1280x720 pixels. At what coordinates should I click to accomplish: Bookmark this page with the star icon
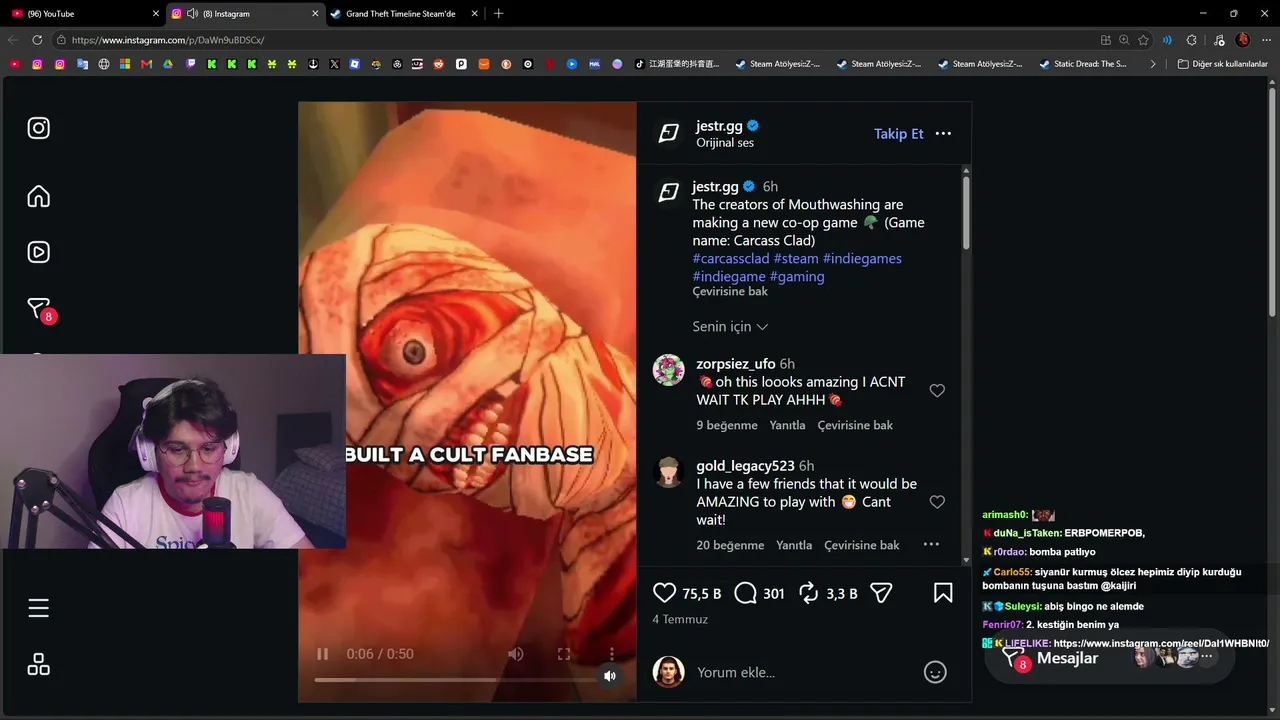coord(1143,40)
